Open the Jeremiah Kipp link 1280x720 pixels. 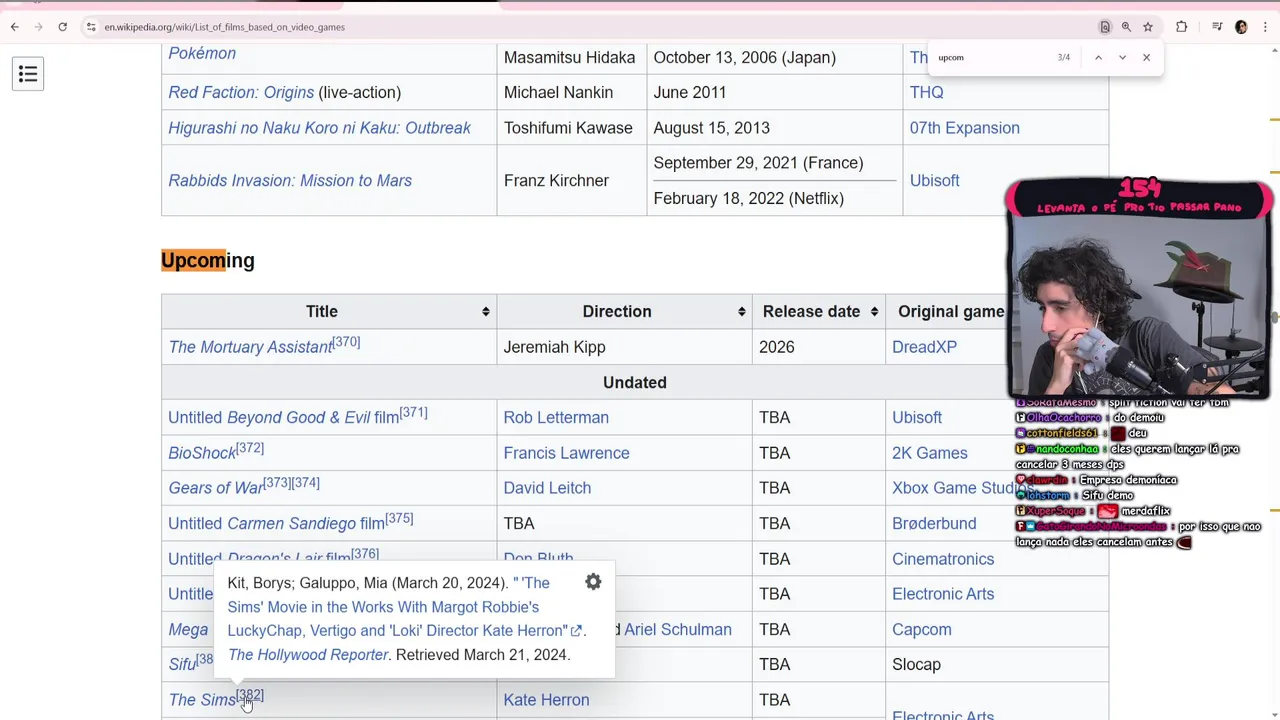pos(554,347)
